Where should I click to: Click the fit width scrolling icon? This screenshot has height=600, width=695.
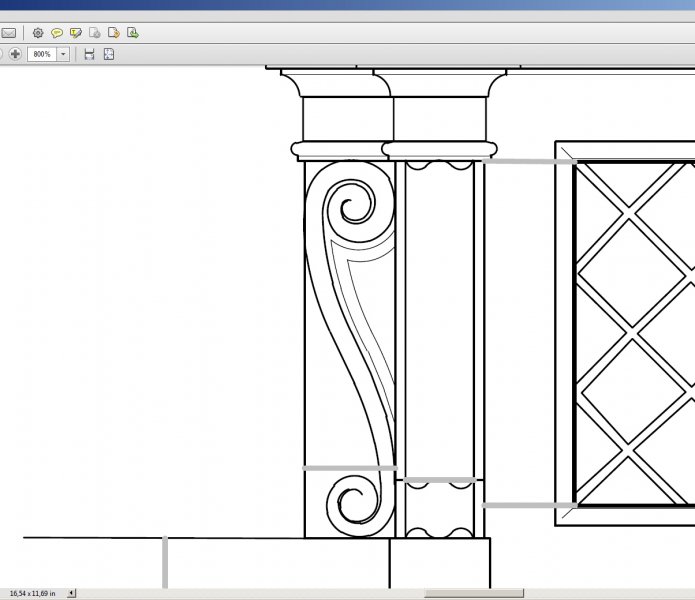coord(90,54)
